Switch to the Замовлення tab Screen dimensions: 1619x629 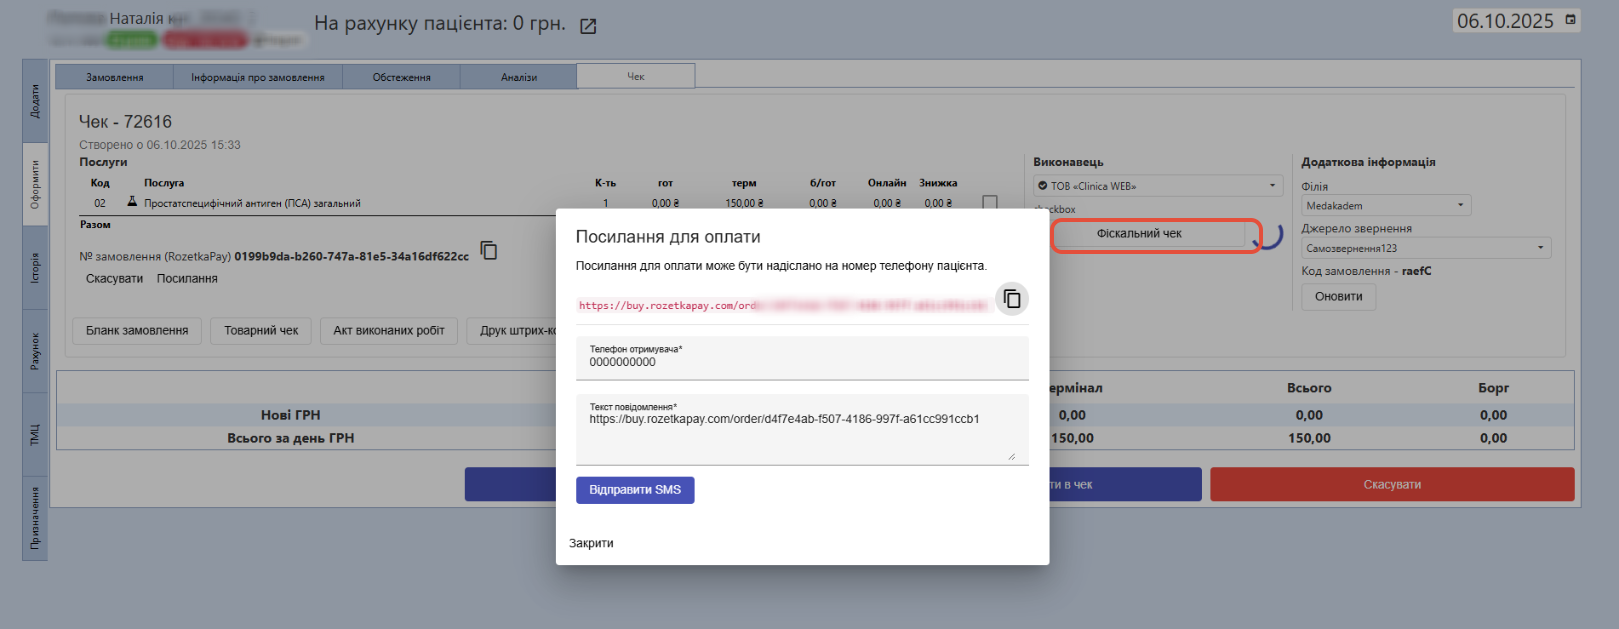115,77
